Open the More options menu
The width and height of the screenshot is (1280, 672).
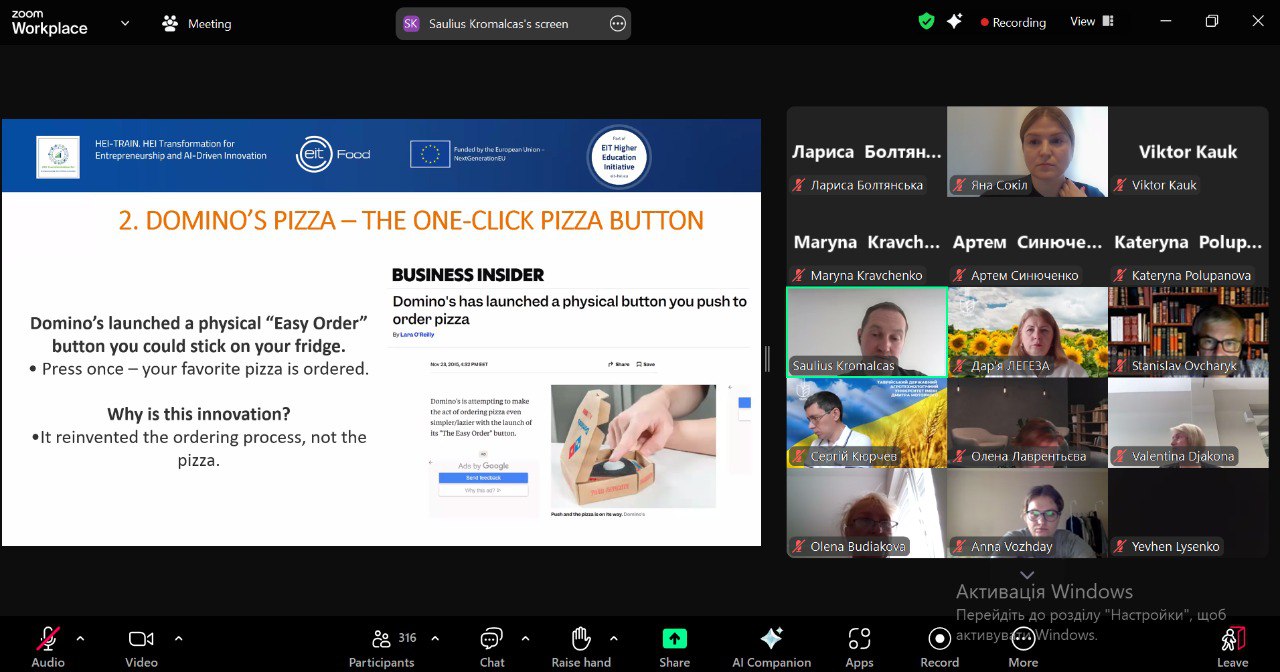(1023, 646)
